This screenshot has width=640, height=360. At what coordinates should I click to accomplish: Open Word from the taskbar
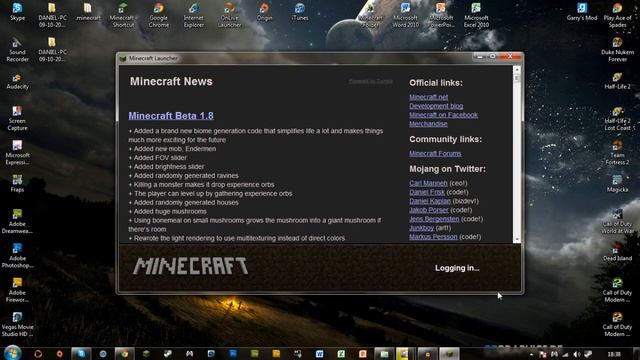pos(320,354)
